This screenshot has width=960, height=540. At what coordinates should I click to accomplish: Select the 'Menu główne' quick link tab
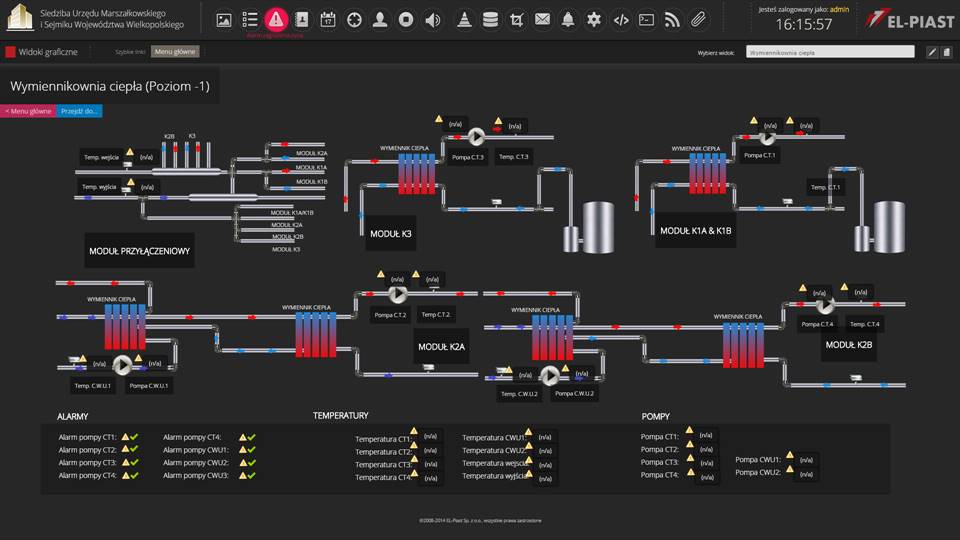coord(175,52)
